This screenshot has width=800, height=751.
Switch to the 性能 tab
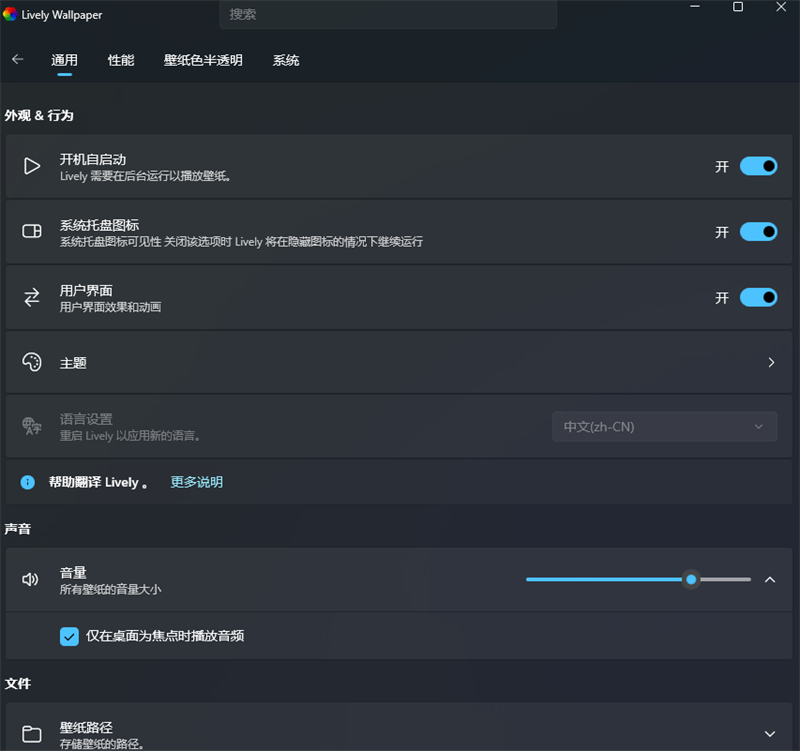(121, 60)
